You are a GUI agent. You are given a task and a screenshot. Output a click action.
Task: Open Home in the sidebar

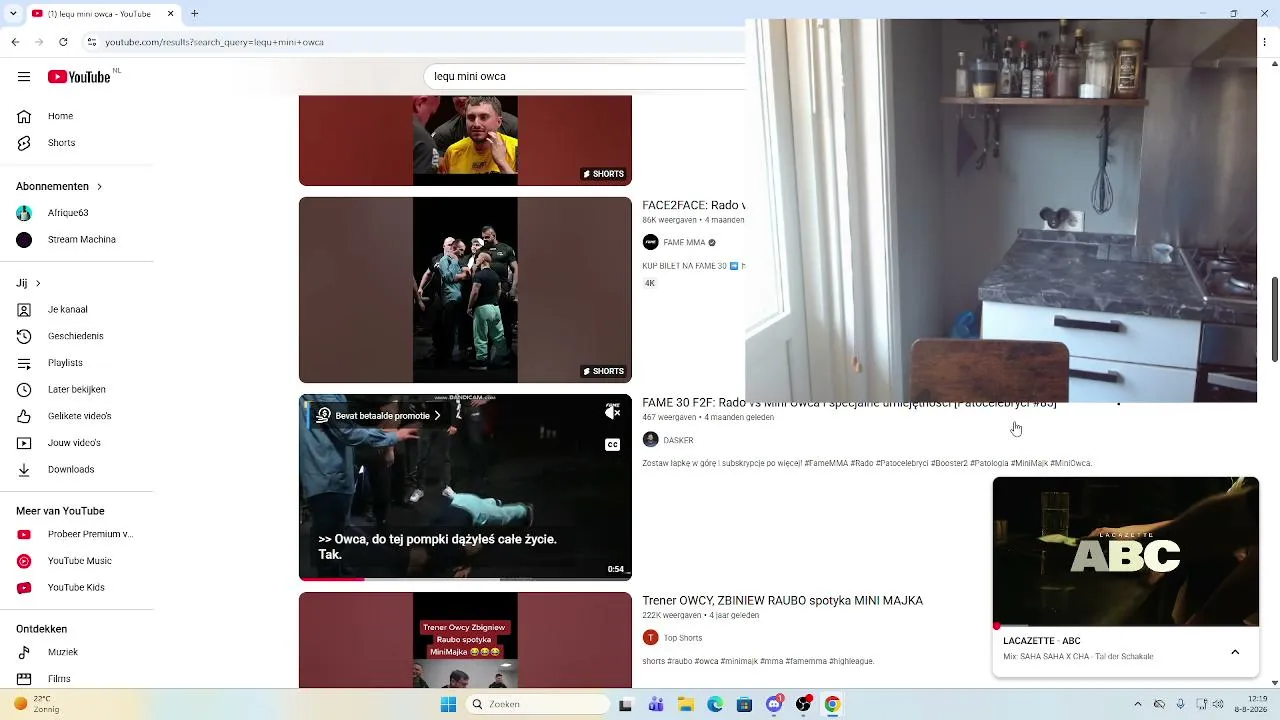click(x=60, y=116)
